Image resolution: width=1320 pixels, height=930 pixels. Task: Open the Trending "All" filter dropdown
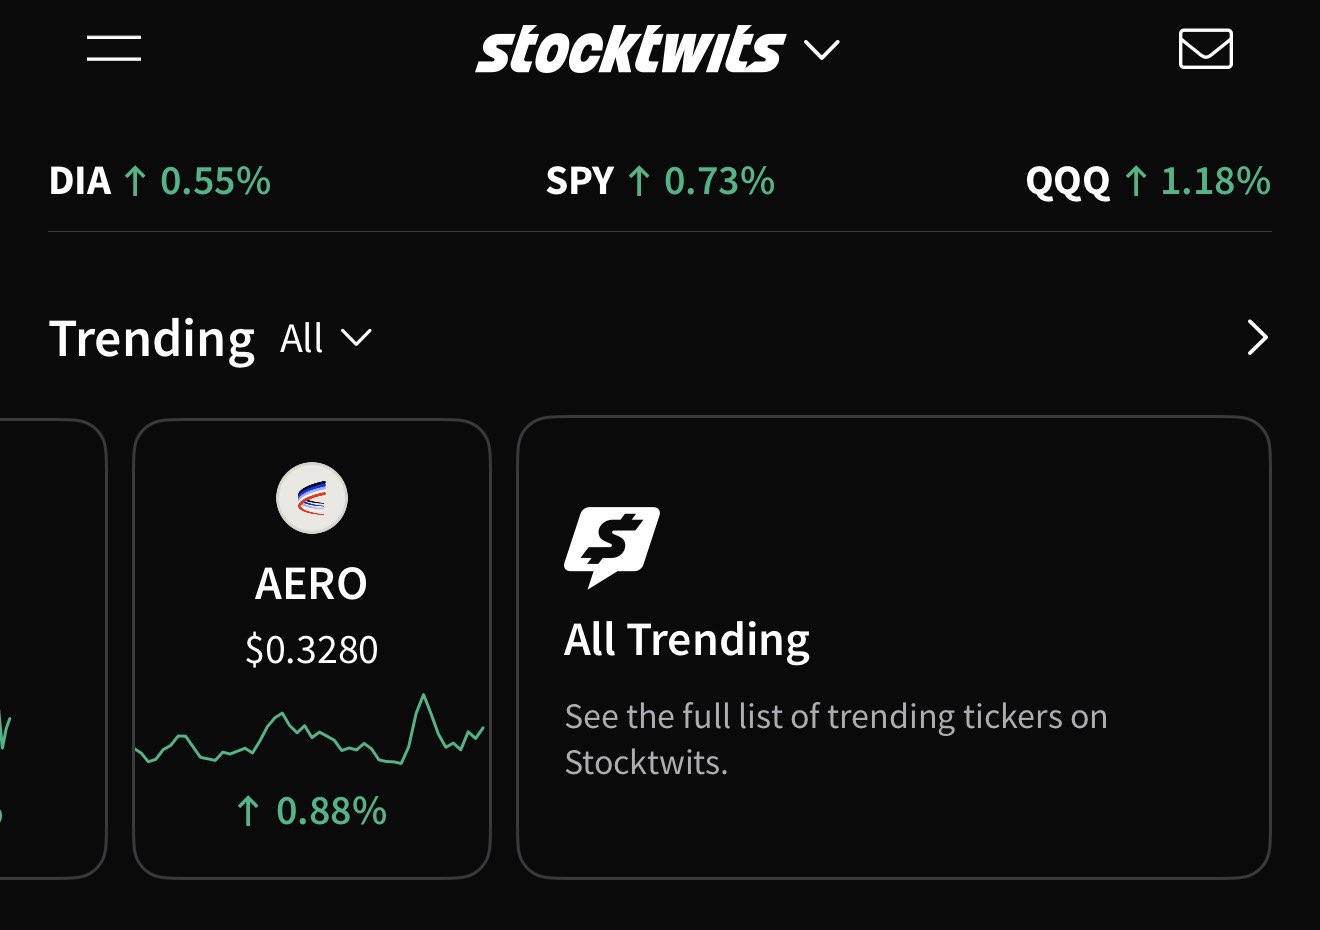326,339
